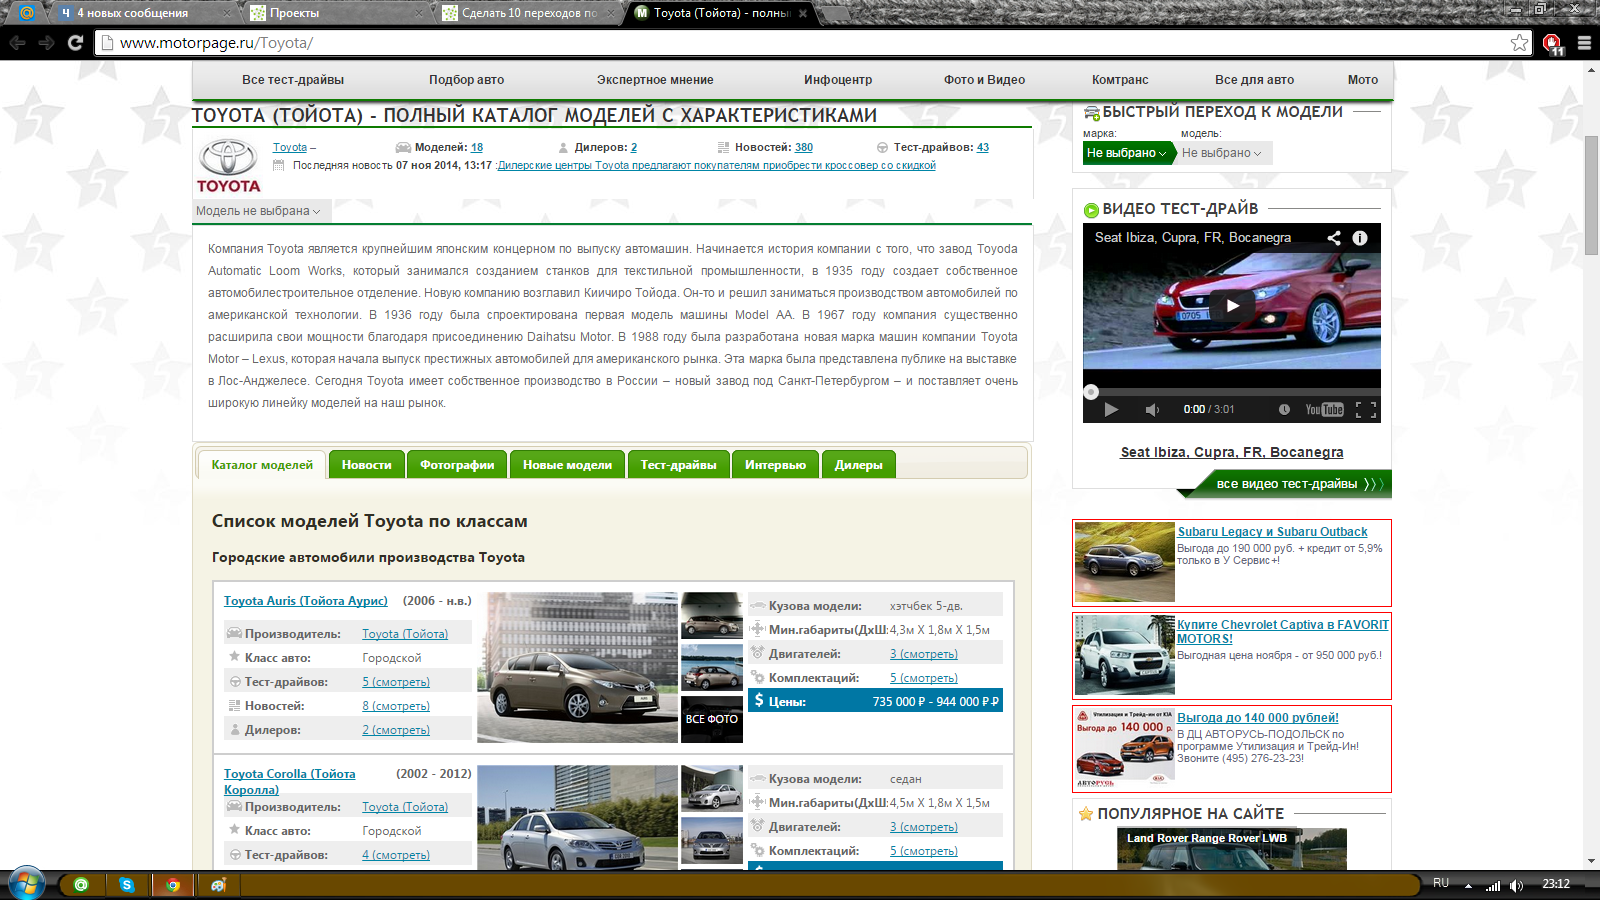View Auris engines '3 (смотреть)' link
1600x900 pixels.
[924, 654]
